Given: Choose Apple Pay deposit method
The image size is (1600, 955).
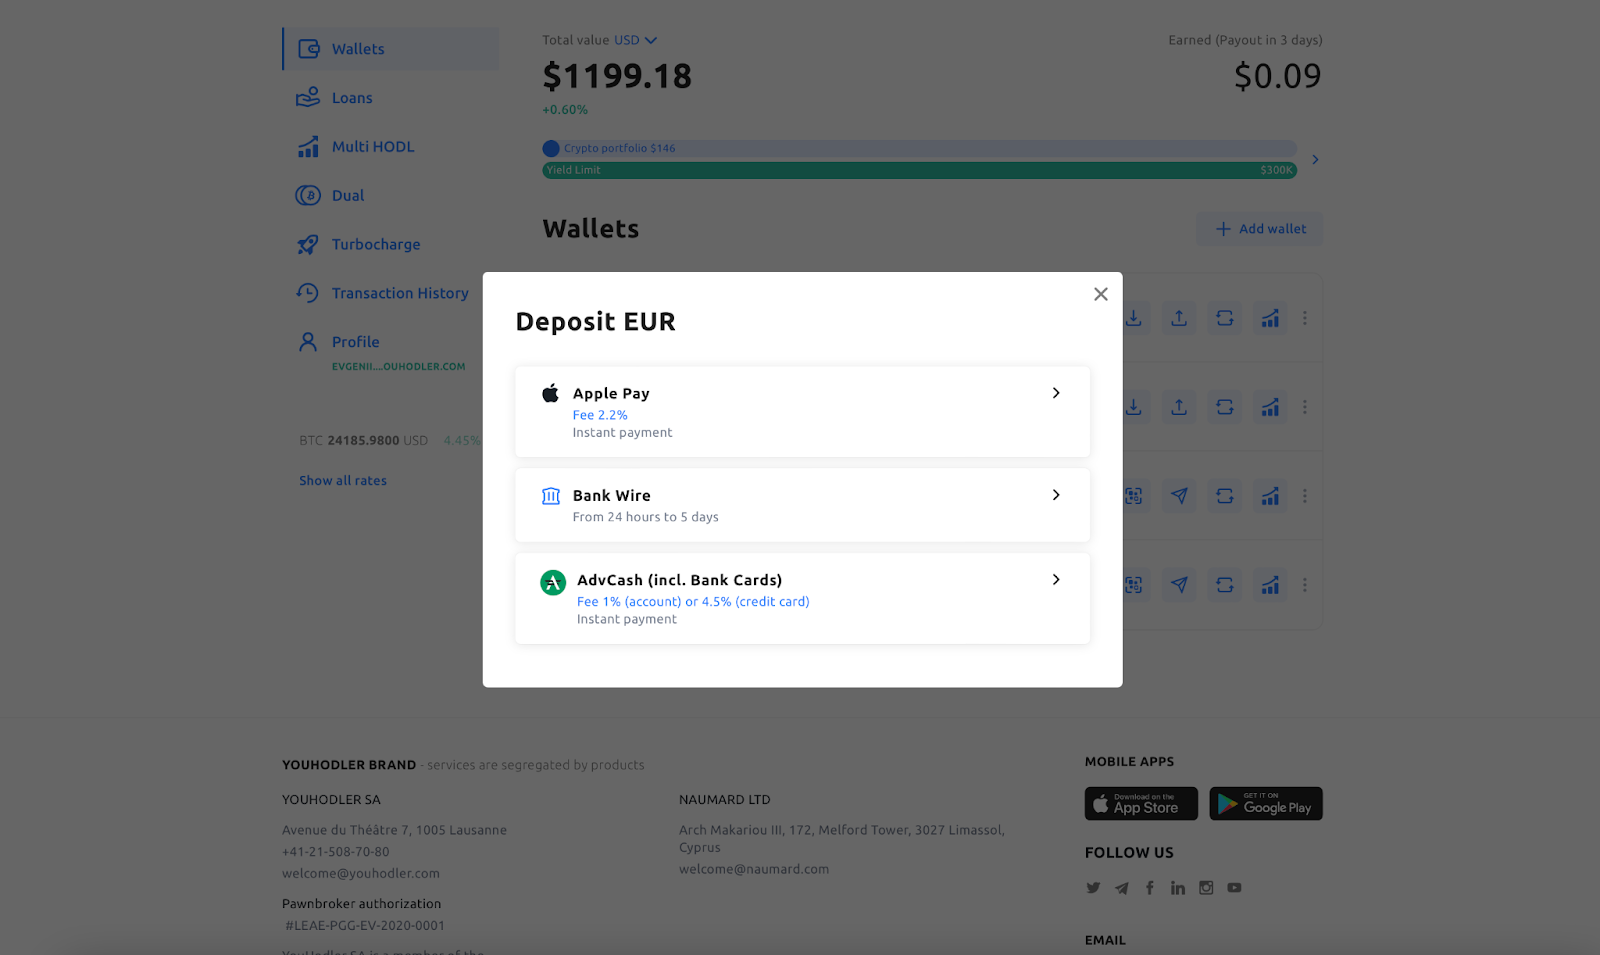Looking at the screenshot, I should (802, 412).
